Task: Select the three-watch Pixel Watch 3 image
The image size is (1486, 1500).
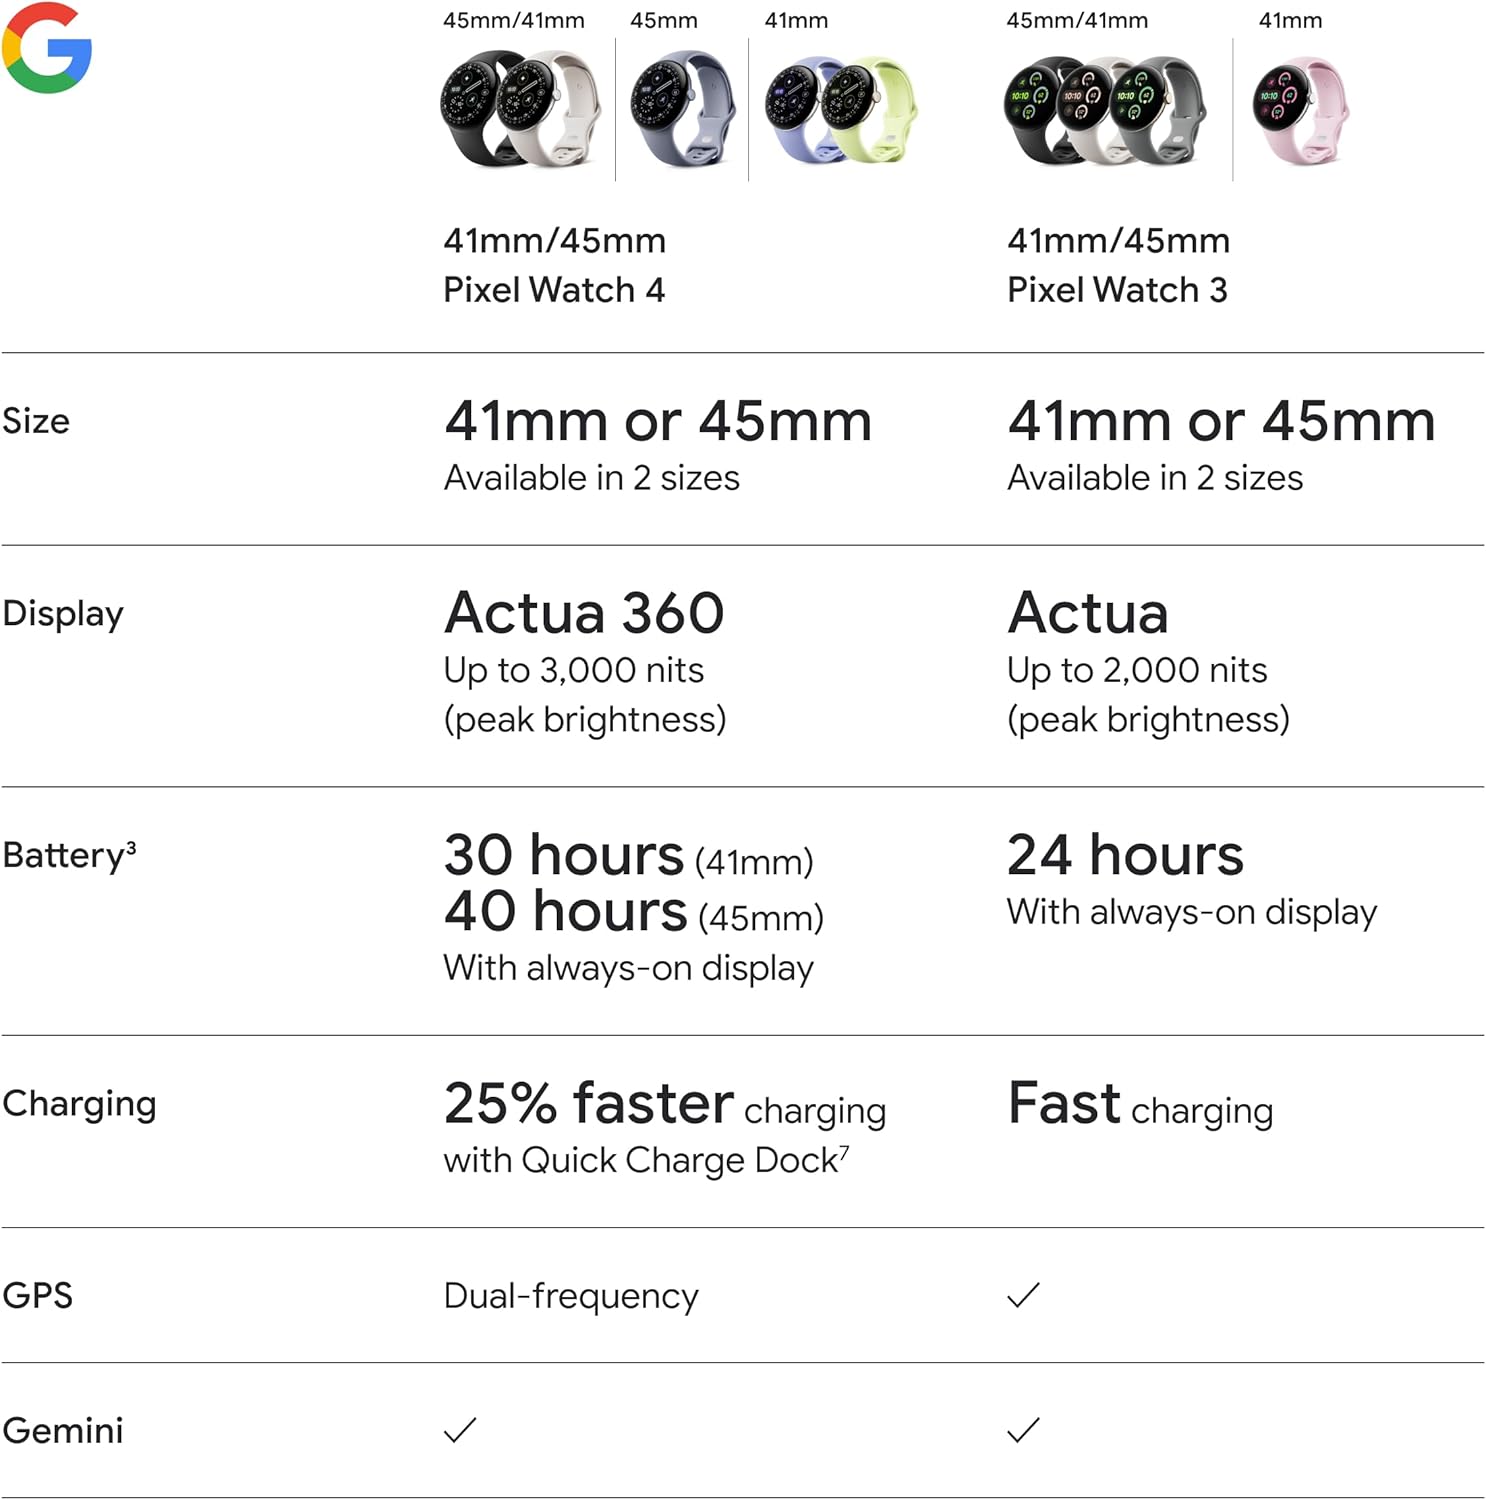Action: [x=1104, y=110]
